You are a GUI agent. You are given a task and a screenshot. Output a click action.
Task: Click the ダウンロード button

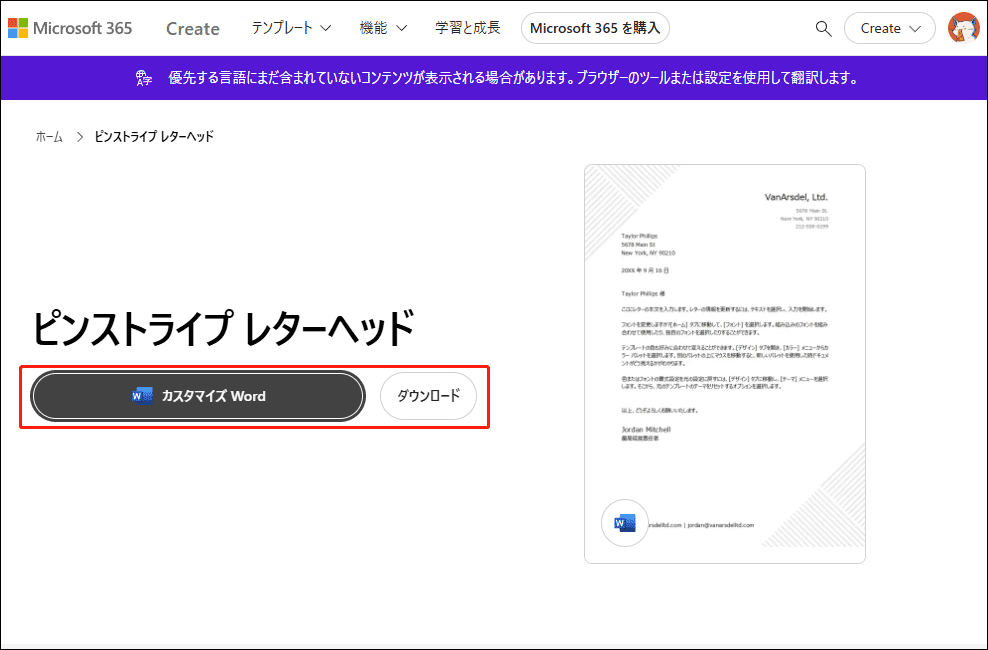click(428, 396)
